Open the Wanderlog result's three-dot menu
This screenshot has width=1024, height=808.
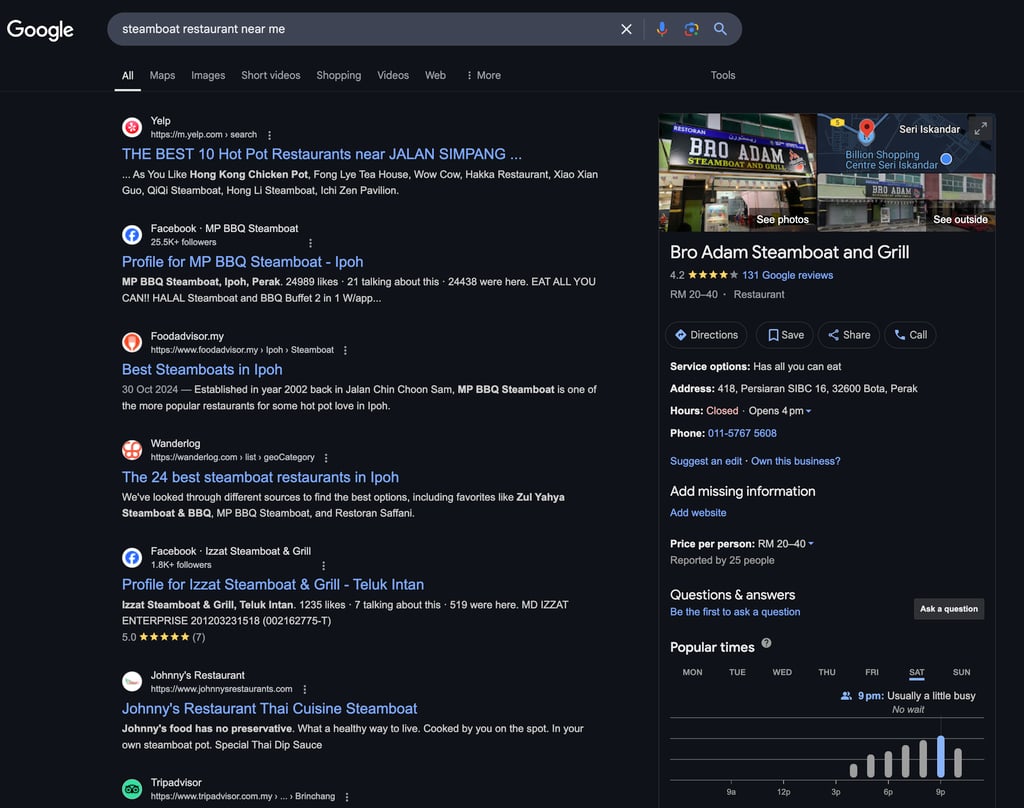click(x=326, y=458)
